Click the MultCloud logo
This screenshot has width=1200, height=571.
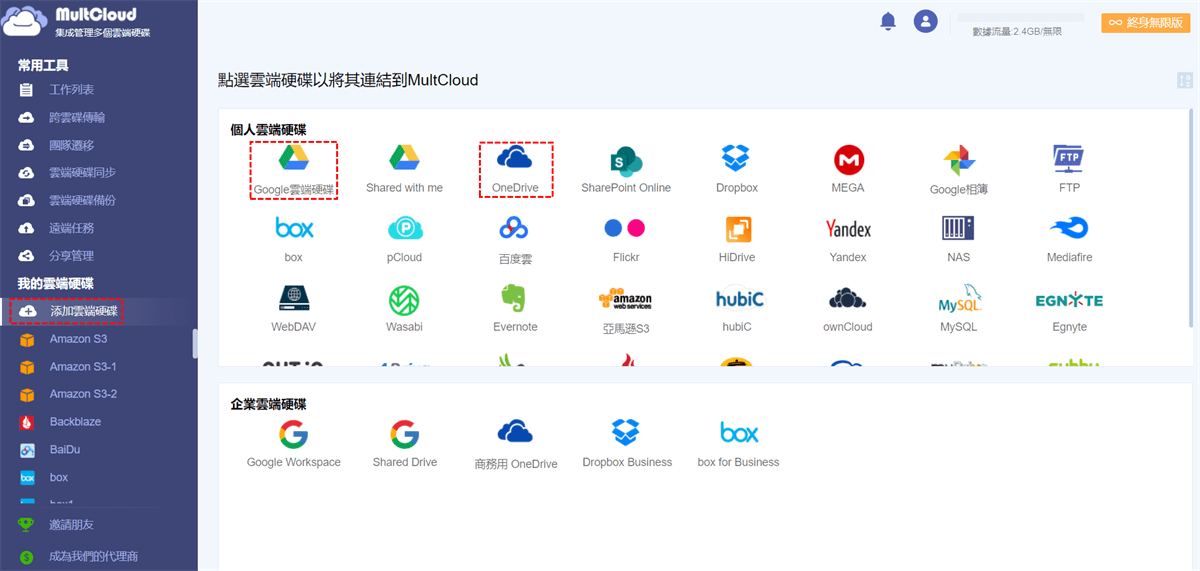(75, 21)
